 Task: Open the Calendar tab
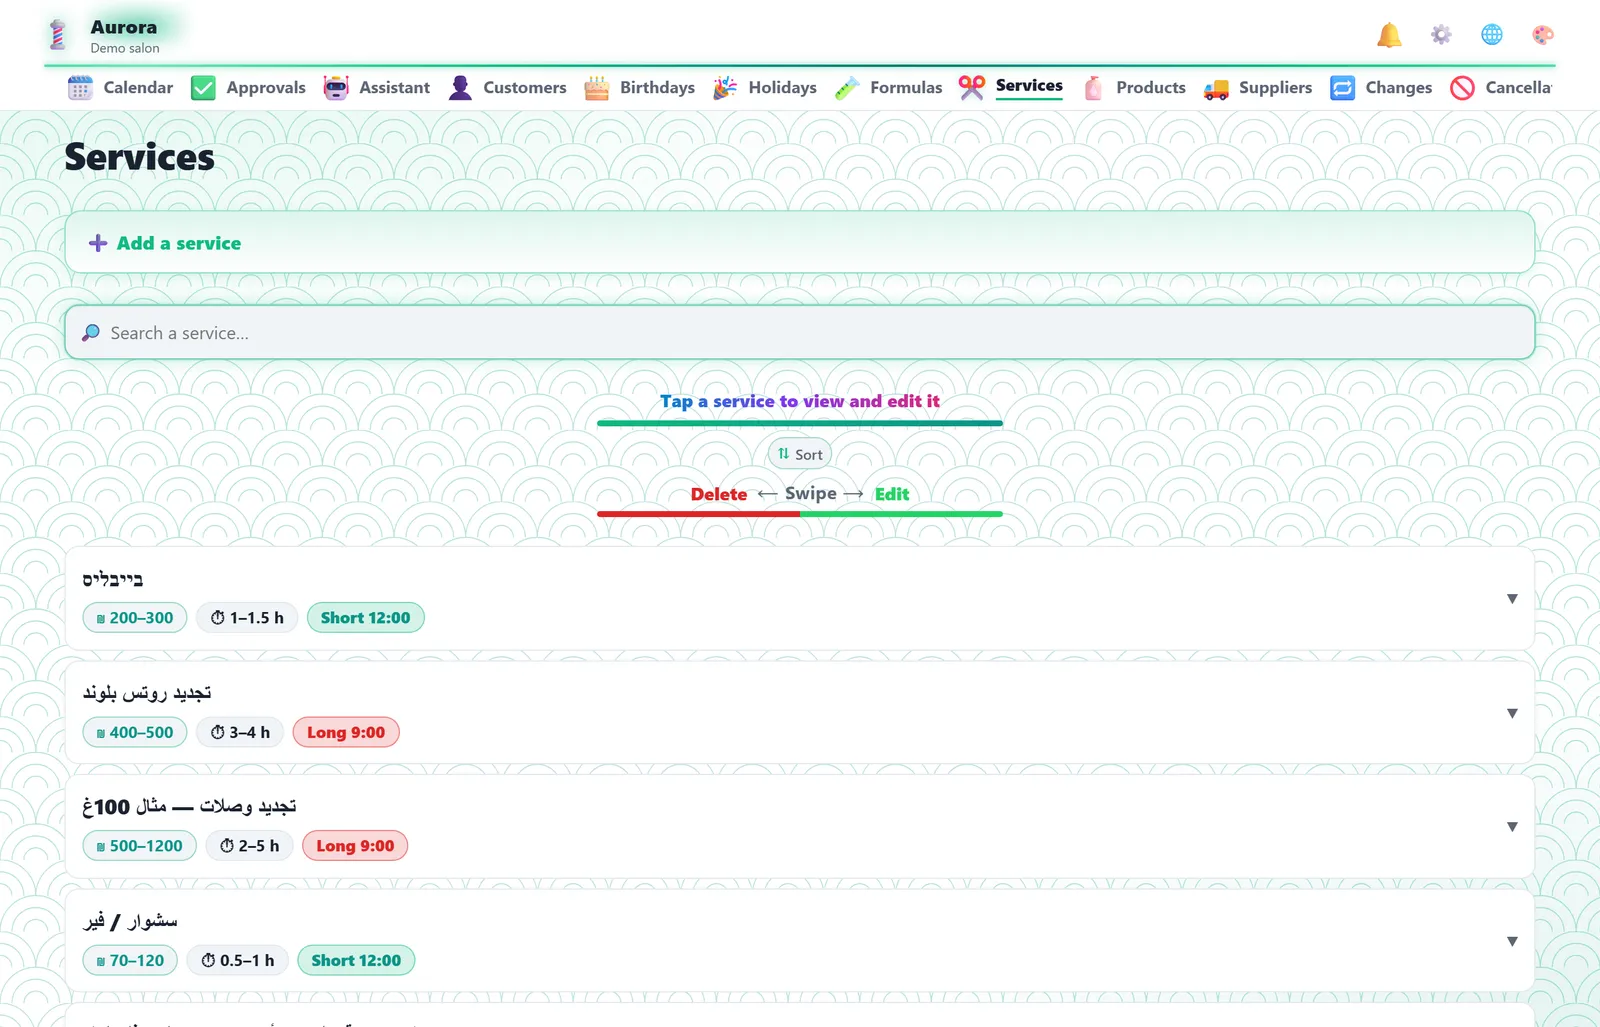click(x=120, y=88)
